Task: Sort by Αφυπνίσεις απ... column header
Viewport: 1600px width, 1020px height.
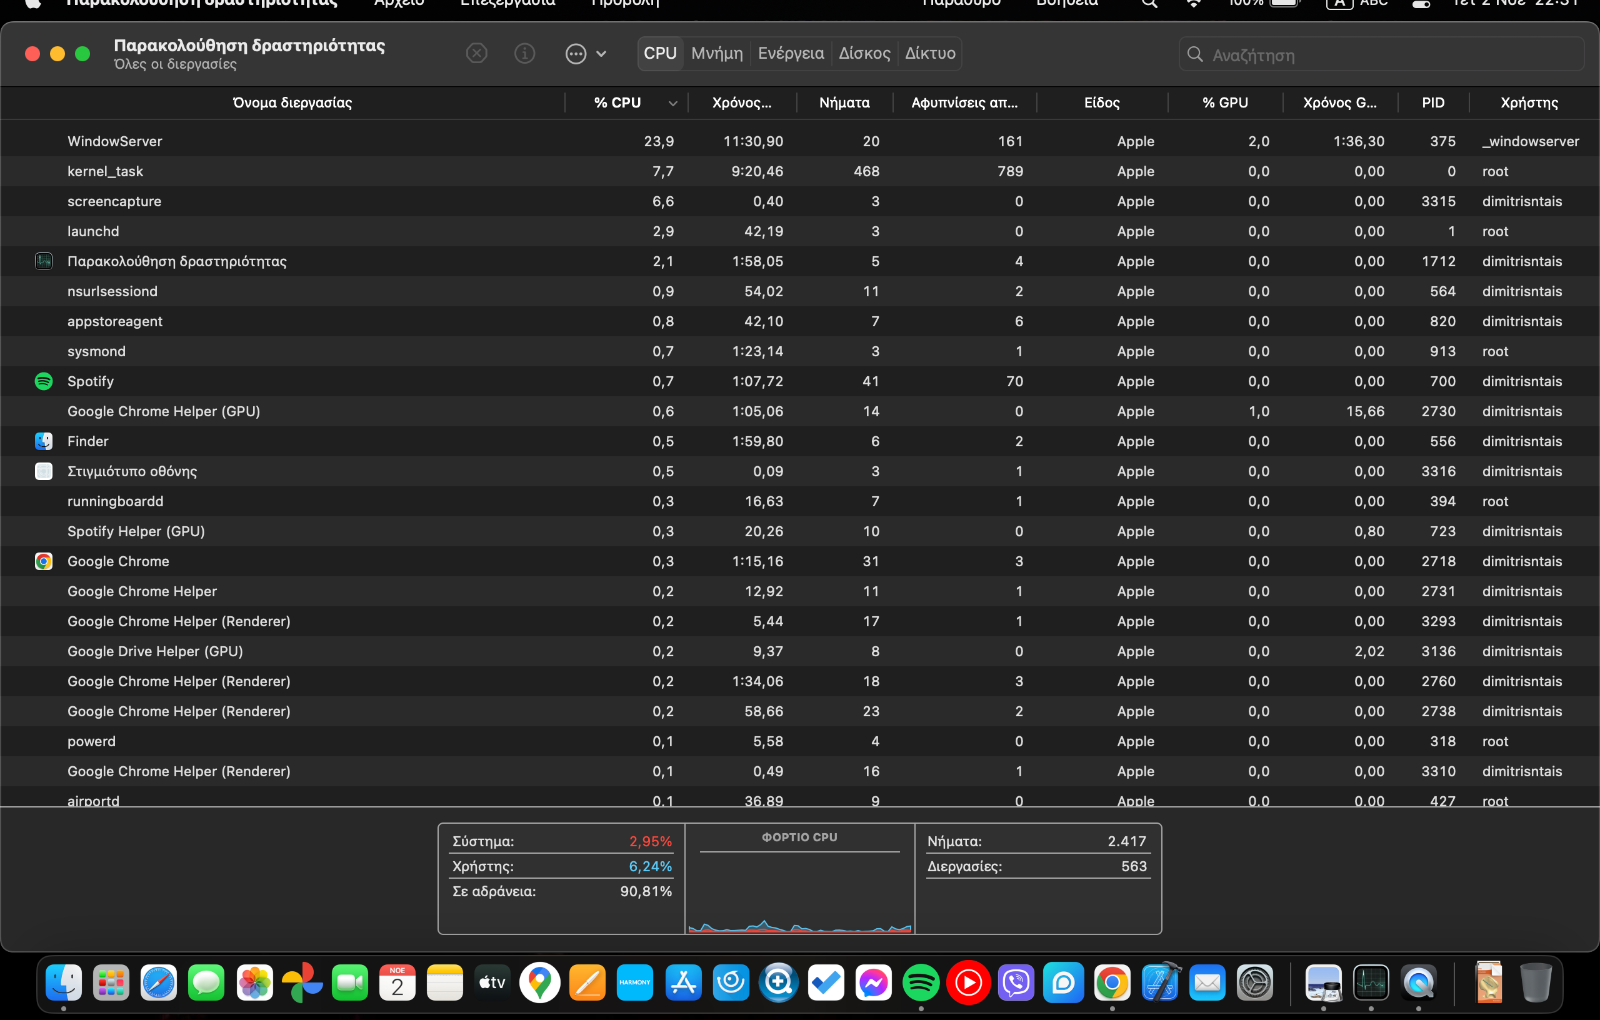Action: click(x=964, y=102)
